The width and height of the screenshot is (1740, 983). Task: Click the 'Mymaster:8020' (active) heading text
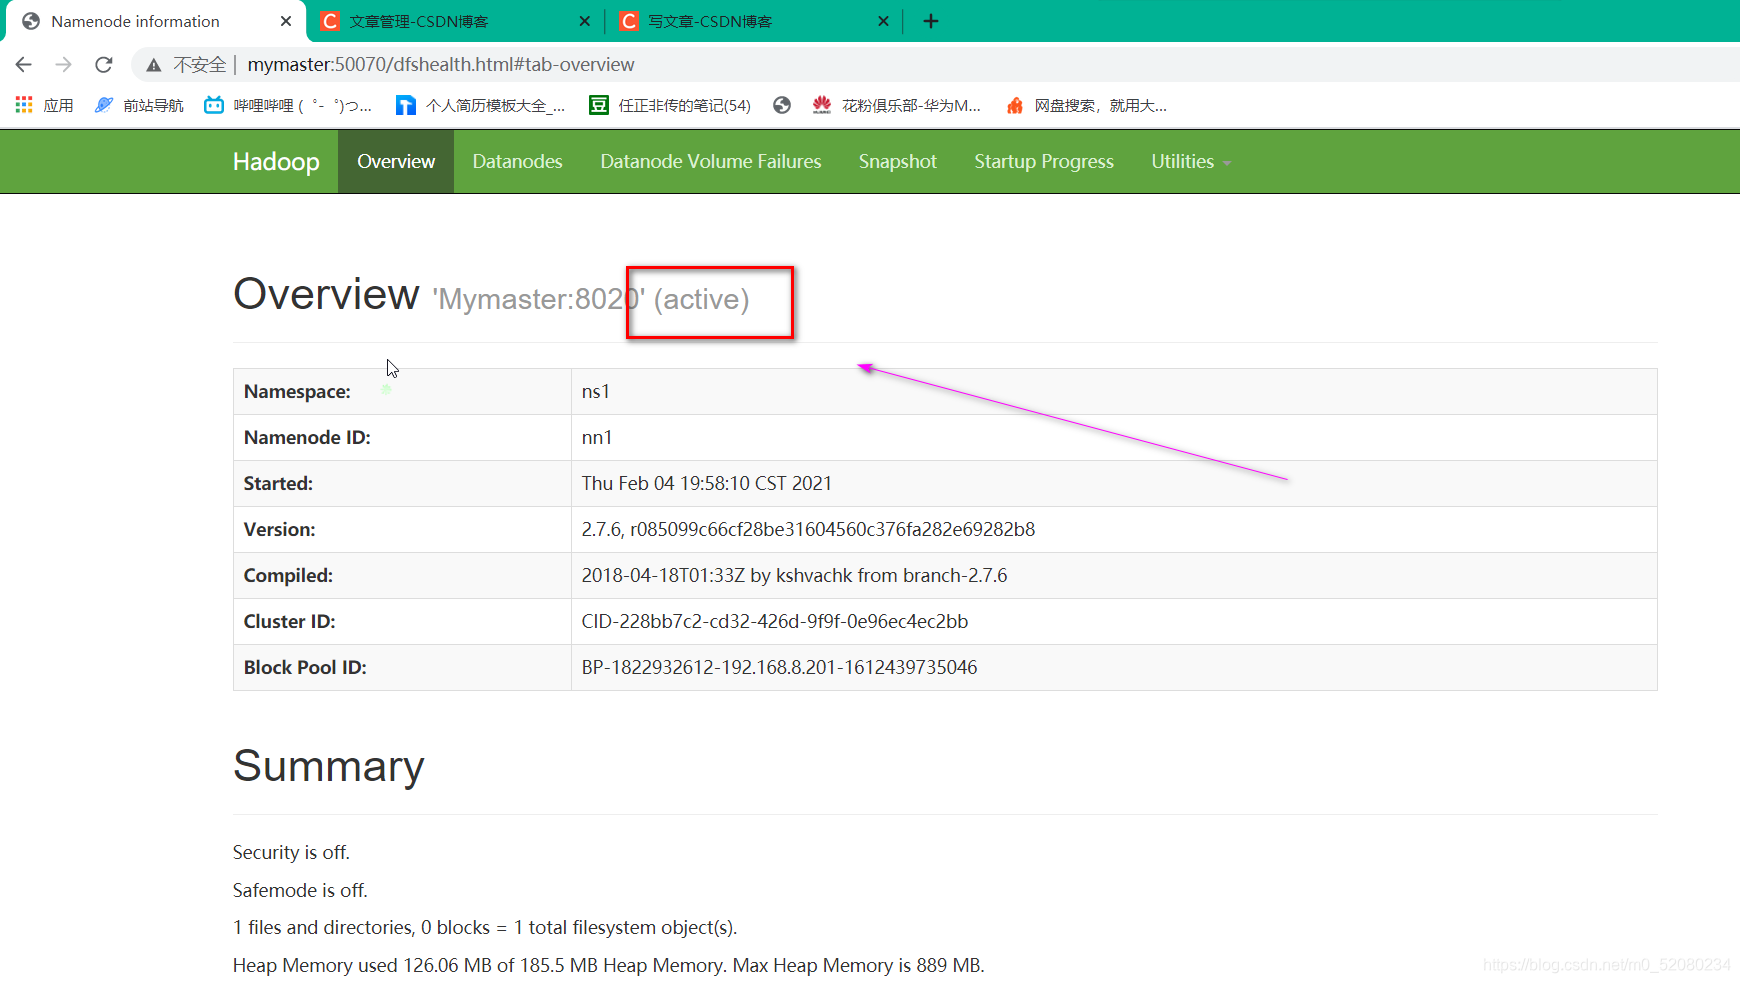[x=591, y=299]
